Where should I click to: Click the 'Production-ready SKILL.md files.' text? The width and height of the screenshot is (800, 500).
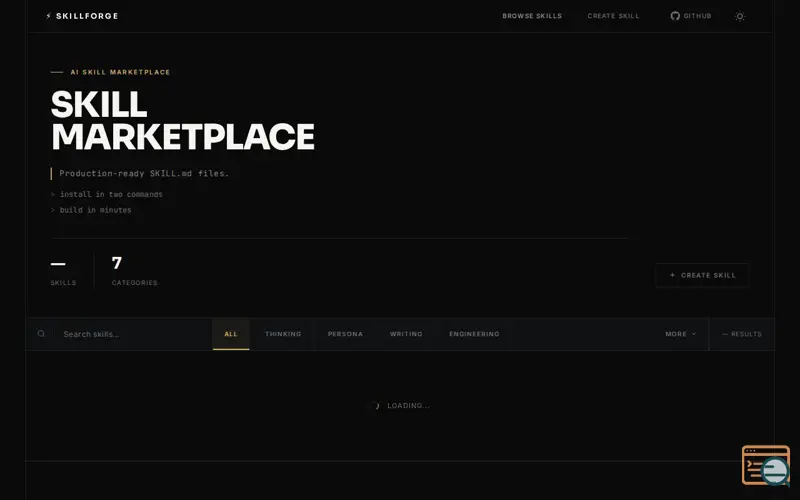coord(144,173)
